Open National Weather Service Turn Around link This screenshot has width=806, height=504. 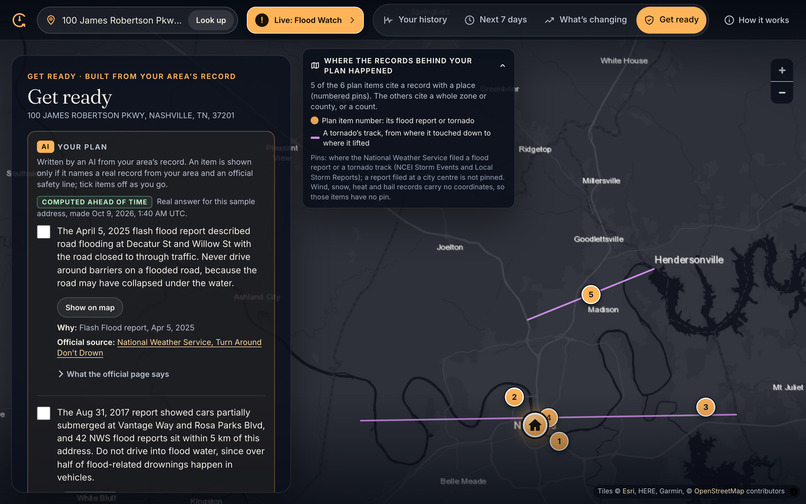click(x=159, y=348)
